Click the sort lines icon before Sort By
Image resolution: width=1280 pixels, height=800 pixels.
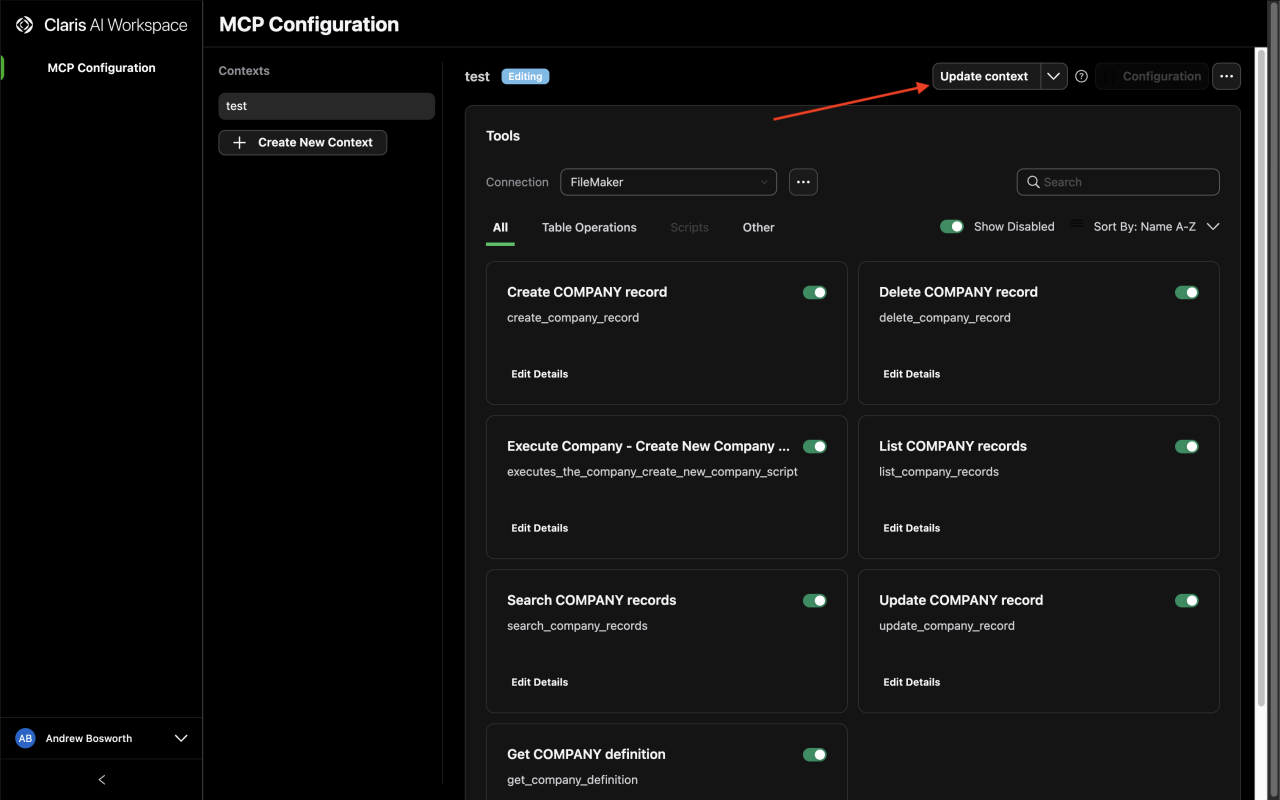point(1075,226)
